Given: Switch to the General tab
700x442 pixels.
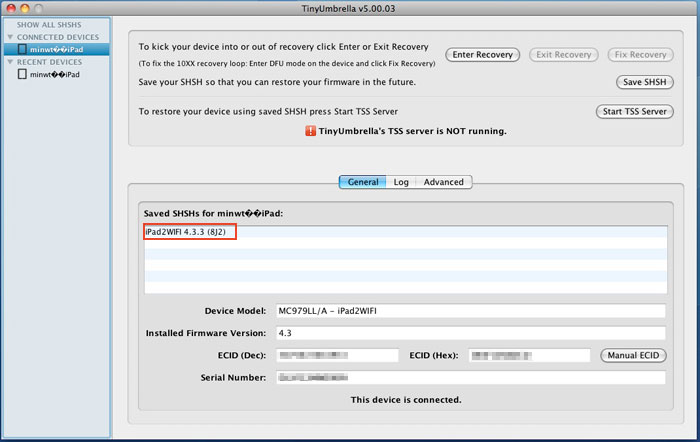Looking at the screenshot, I should tap(362, 182).
